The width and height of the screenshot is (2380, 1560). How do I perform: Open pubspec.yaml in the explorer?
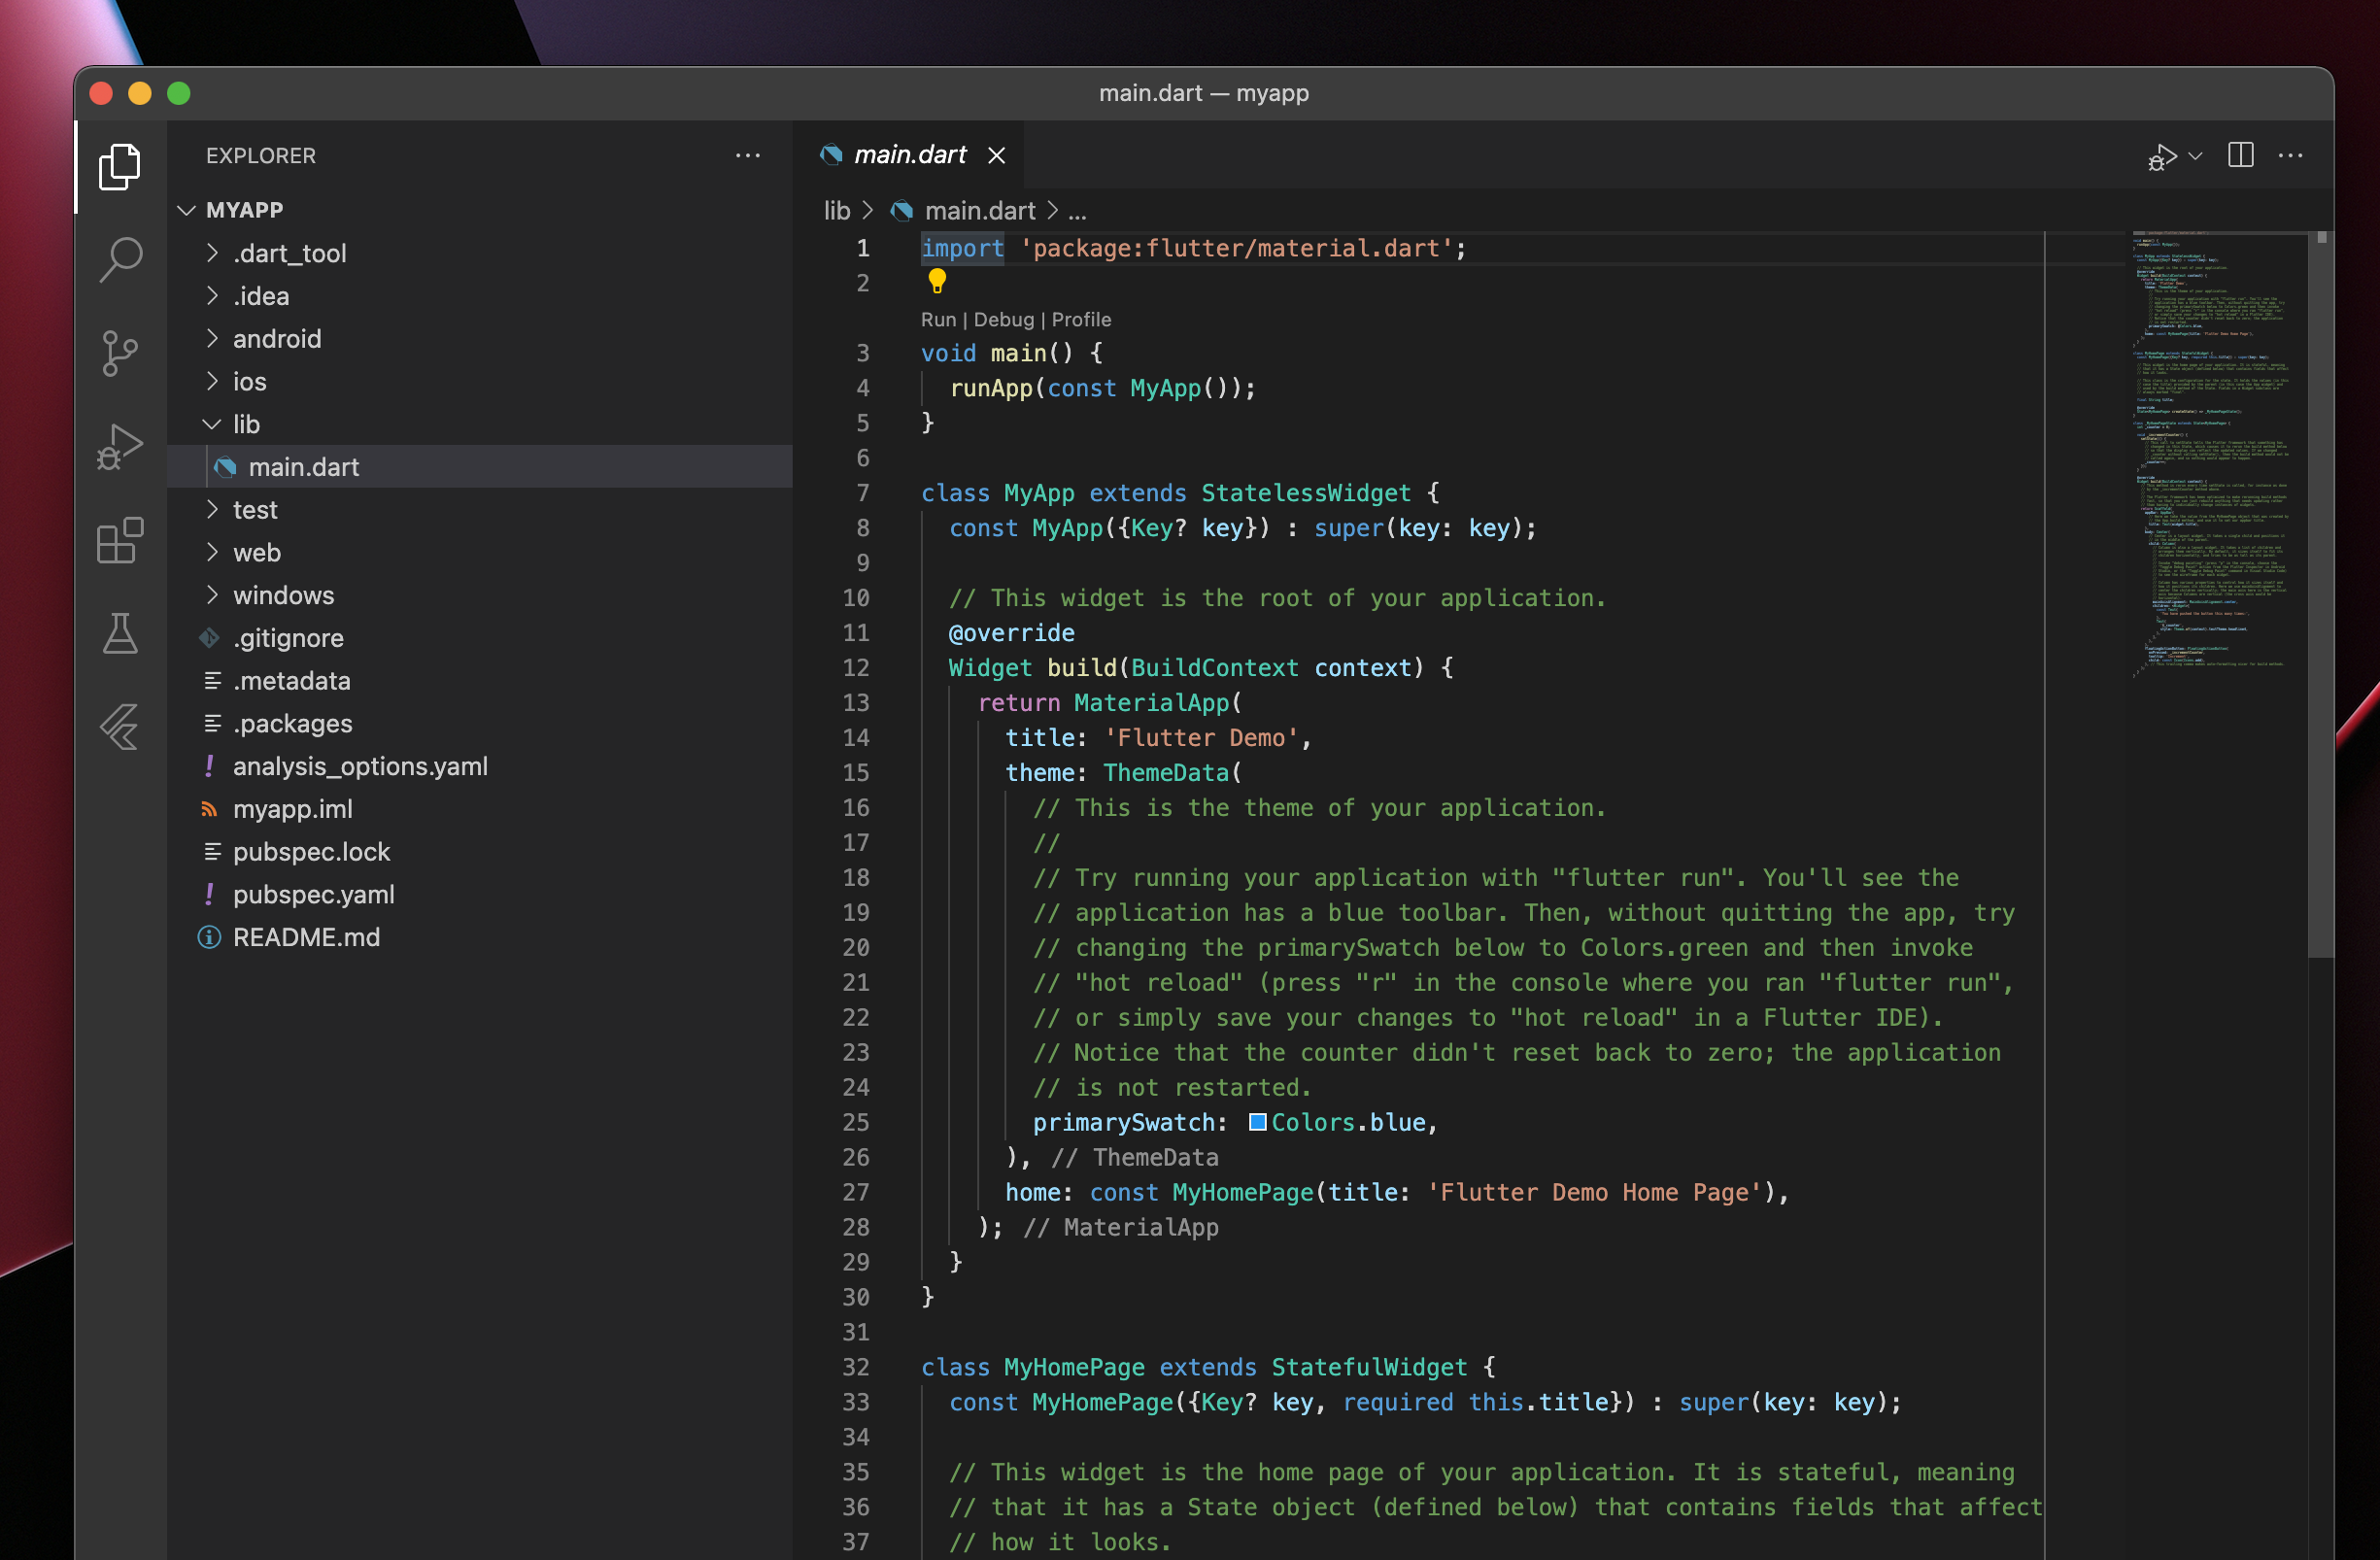[x=313, y=894]
